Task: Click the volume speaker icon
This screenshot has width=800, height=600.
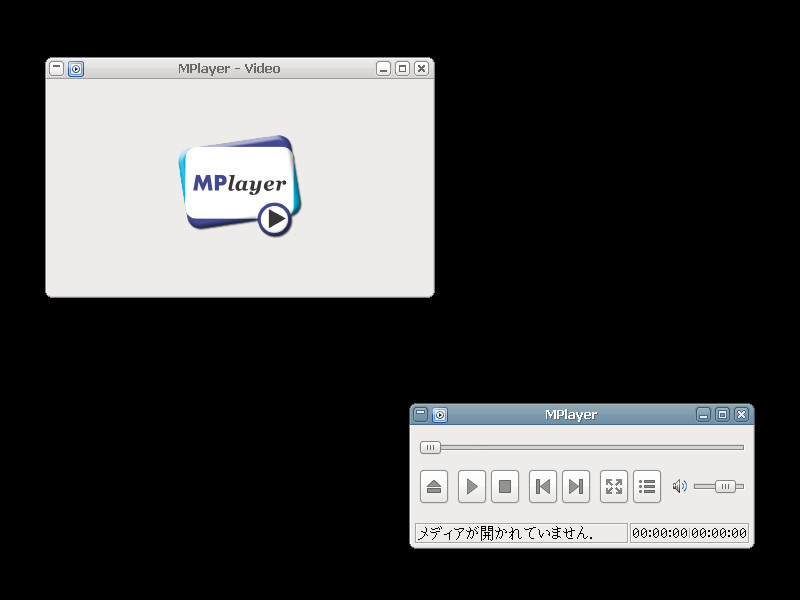Action: click(680, 487)
